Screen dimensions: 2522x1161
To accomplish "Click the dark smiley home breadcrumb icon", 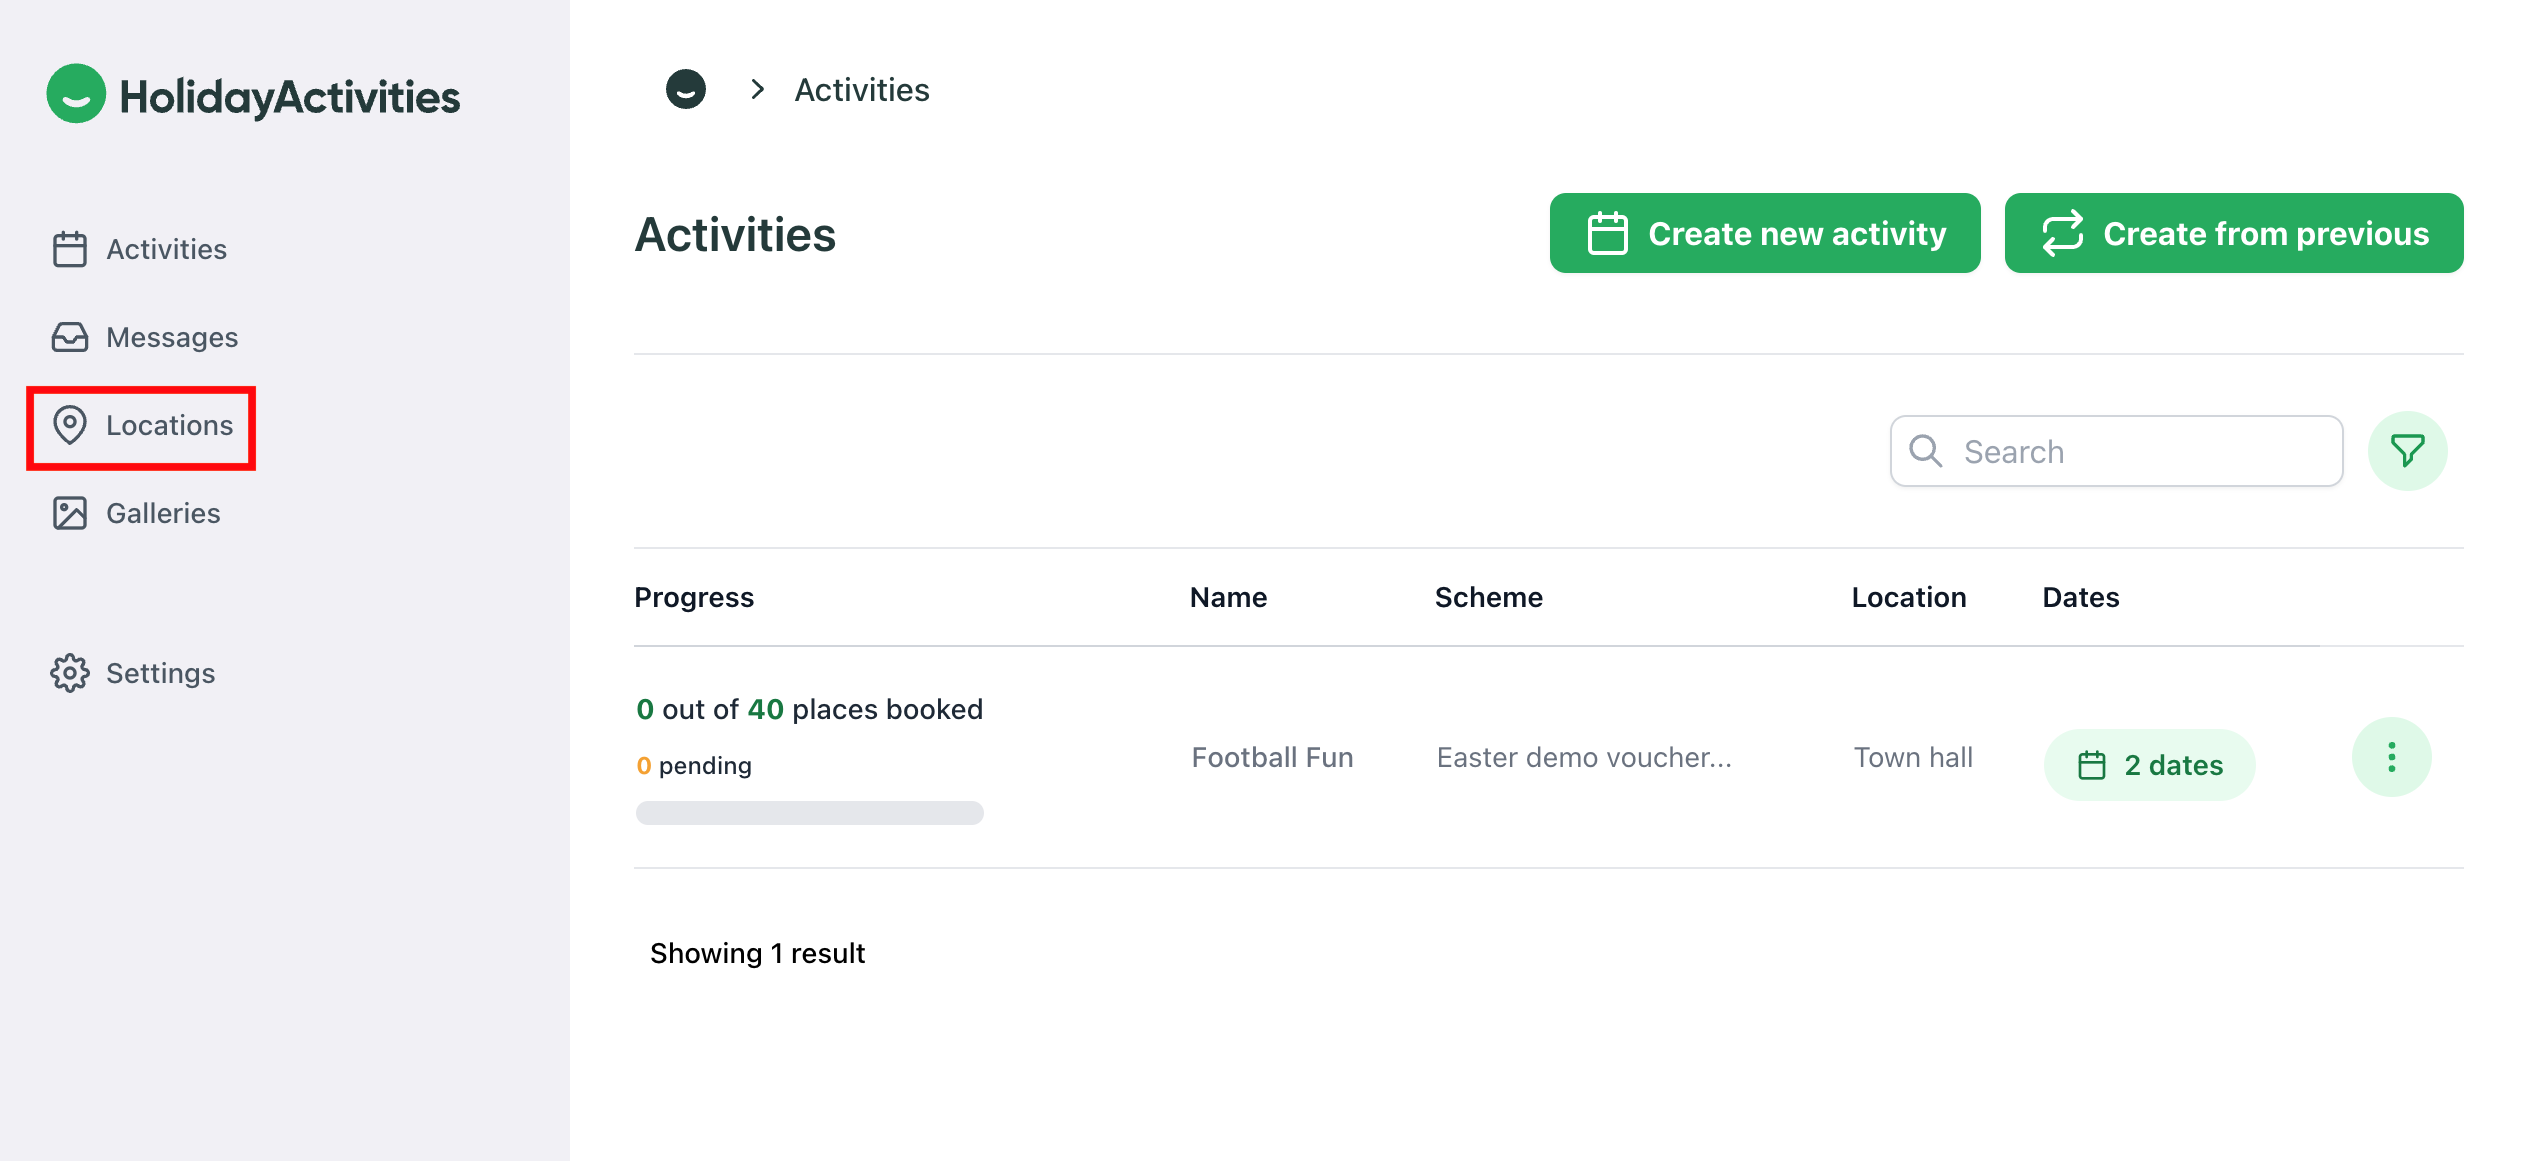I will coord(686,89).
